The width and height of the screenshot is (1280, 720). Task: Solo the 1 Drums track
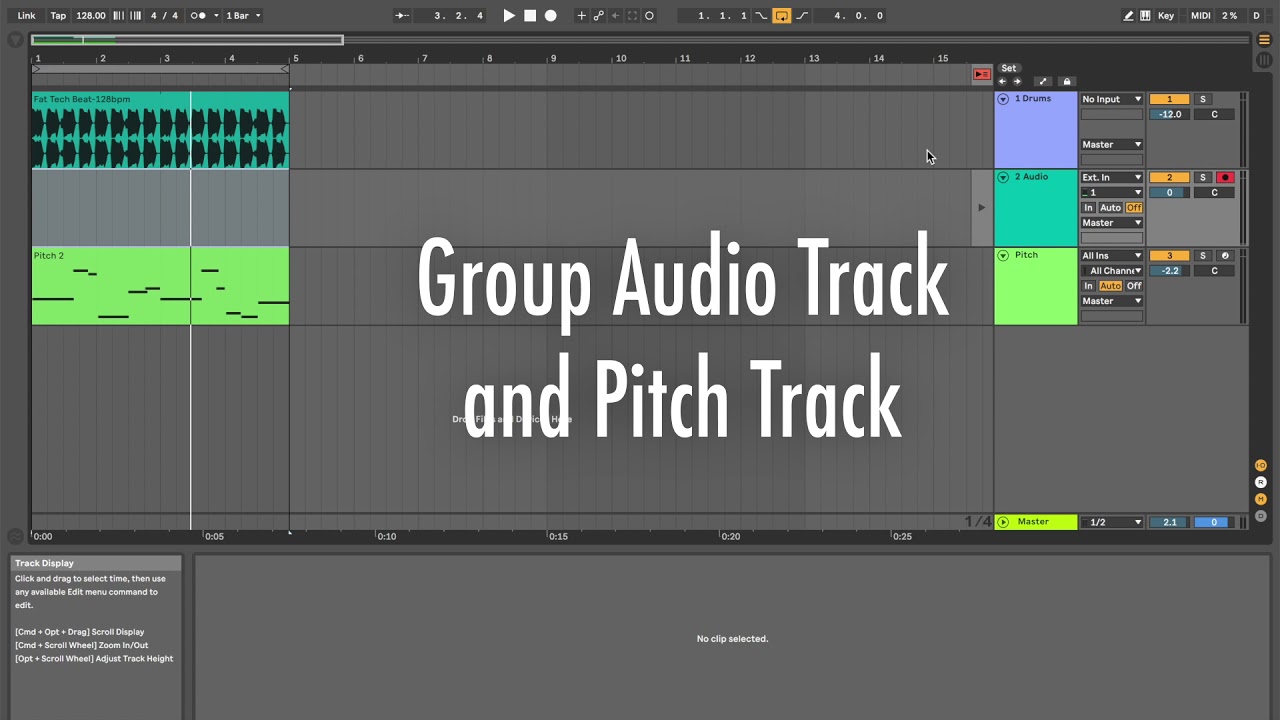(1203, 99)
